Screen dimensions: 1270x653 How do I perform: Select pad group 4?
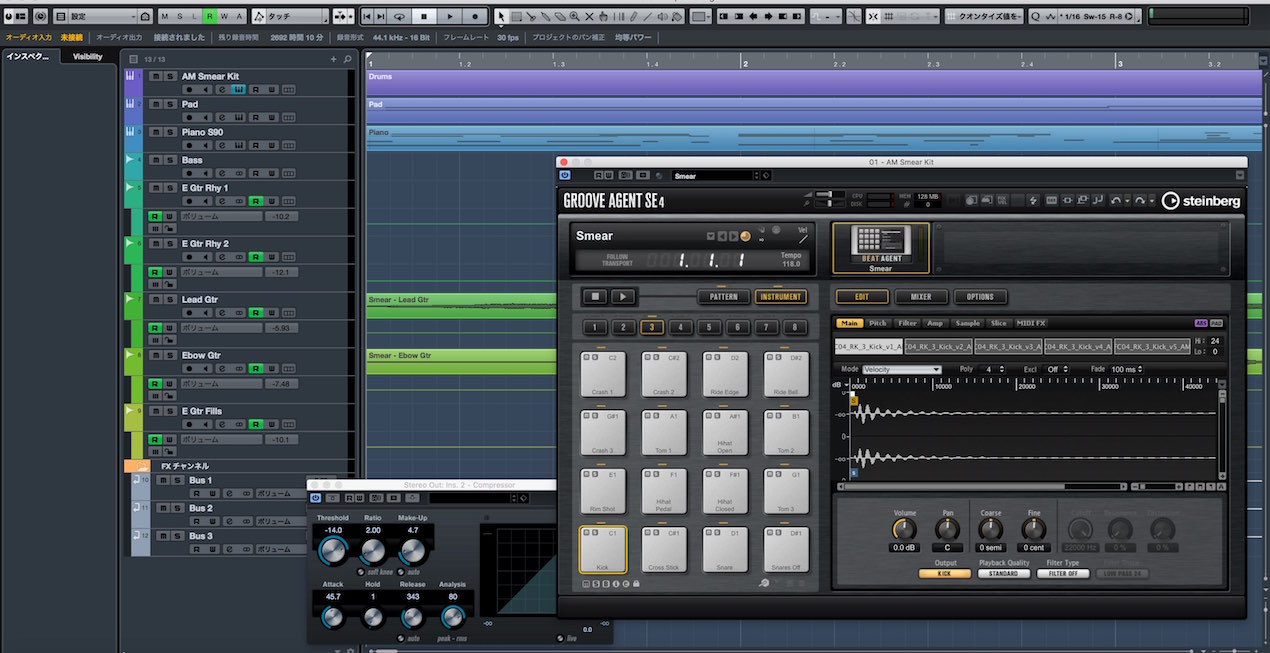click(680, 327)
